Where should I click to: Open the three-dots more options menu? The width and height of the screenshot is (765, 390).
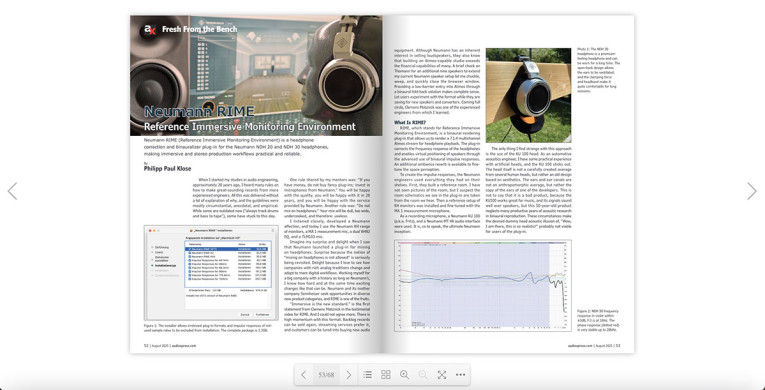click(460, 375)
